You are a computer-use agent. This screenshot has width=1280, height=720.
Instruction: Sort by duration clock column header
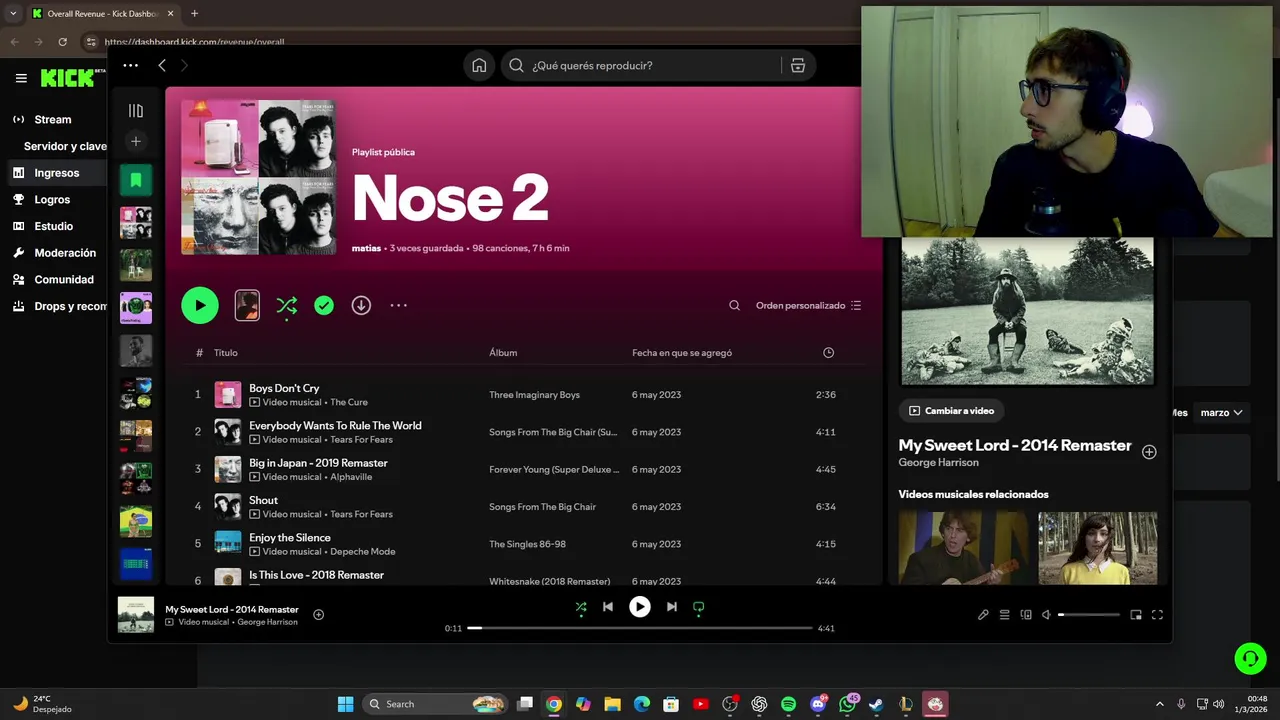(x=828, y=353)
